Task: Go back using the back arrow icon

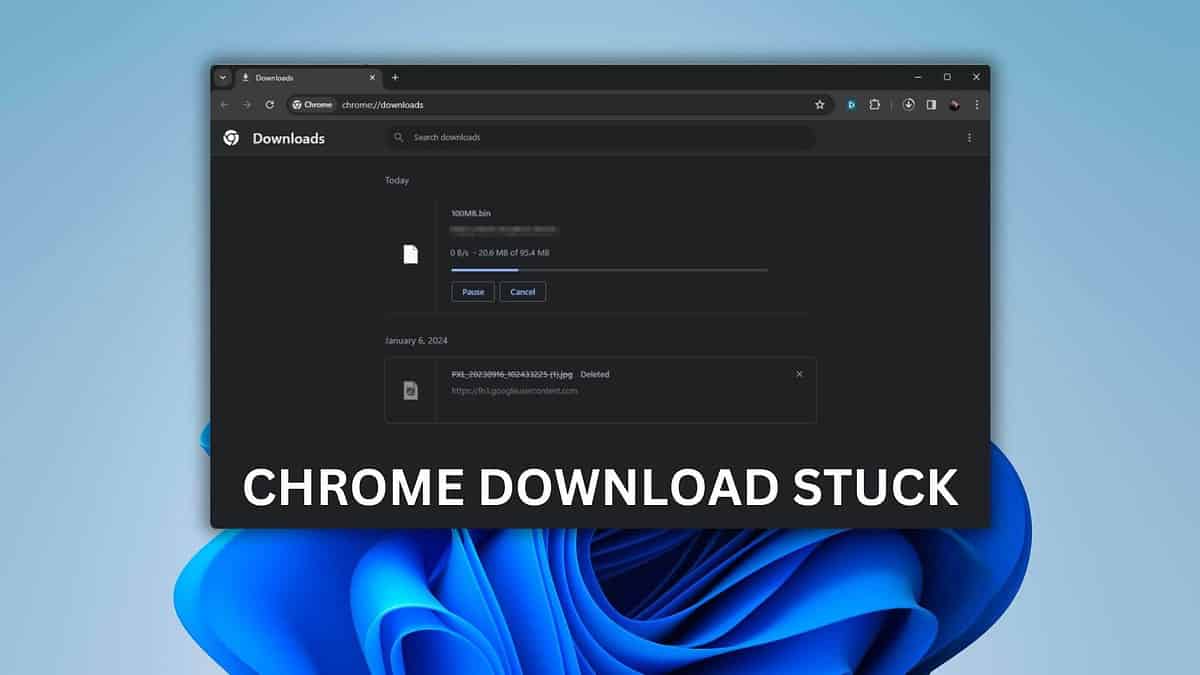Action: (224, 104)
